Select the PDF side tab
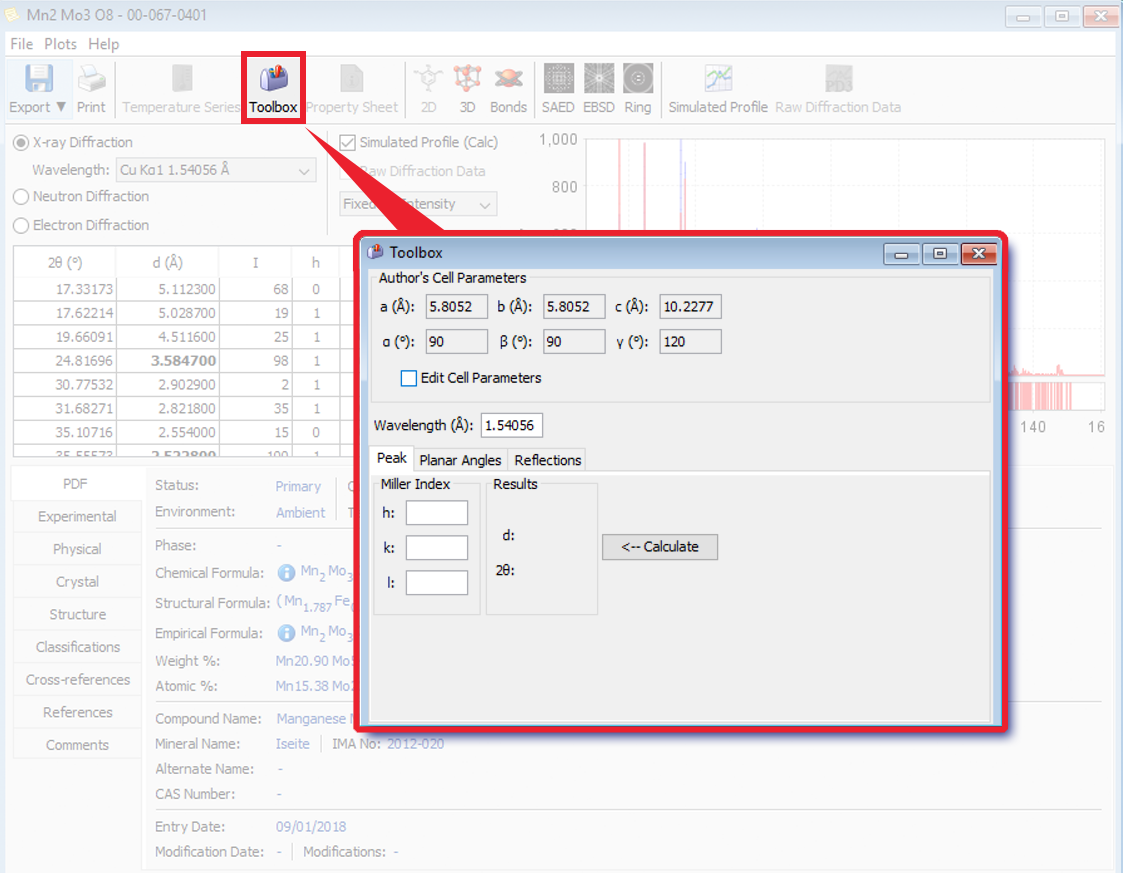The width and height of the screenshot is (1123, 873). tap(77, 484)
